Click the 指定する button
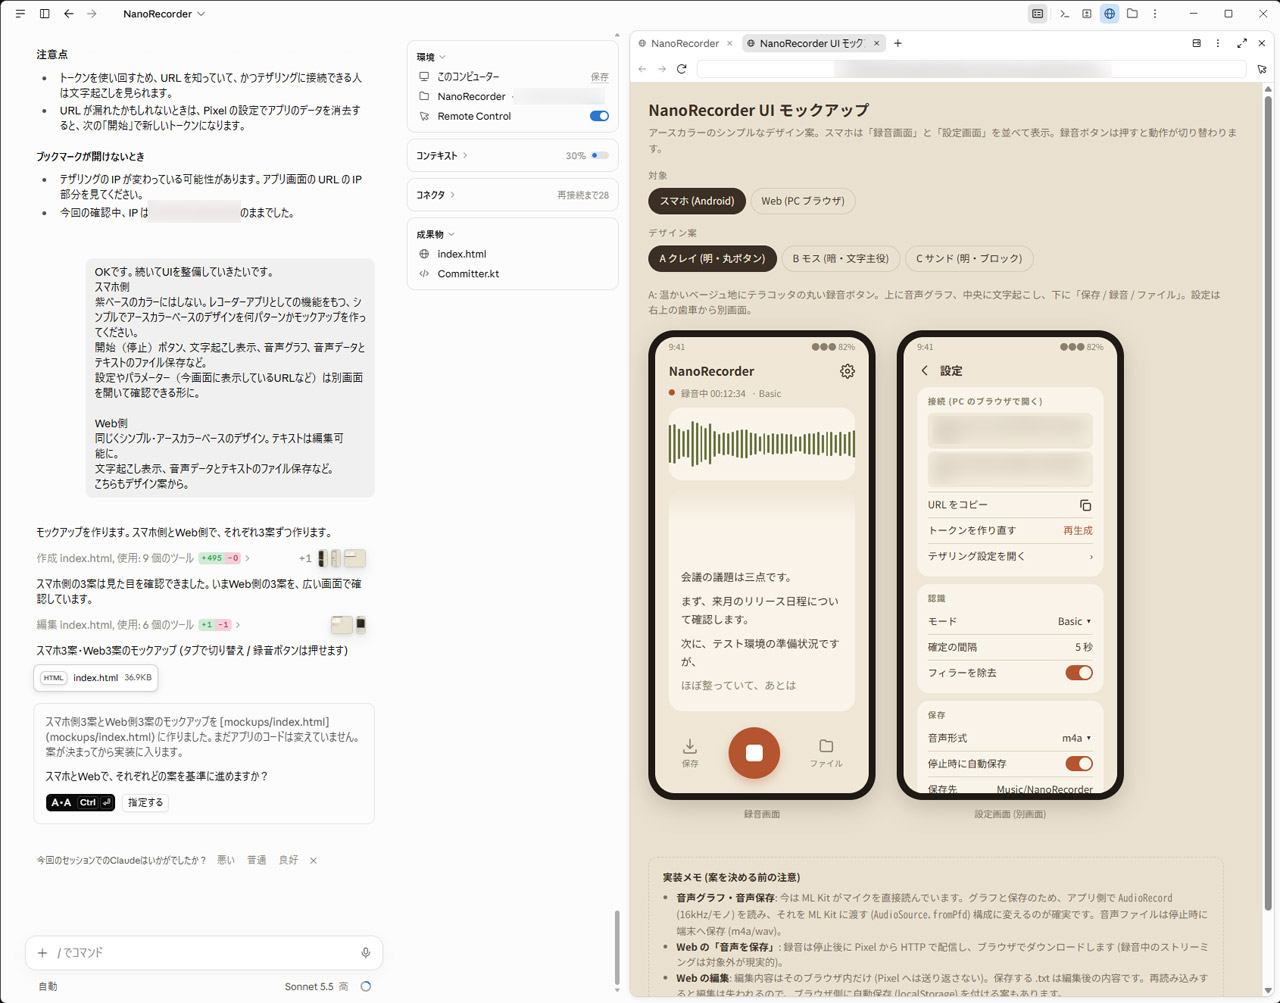This screenshot has height=1003, width=1280. tap(145, 802)
